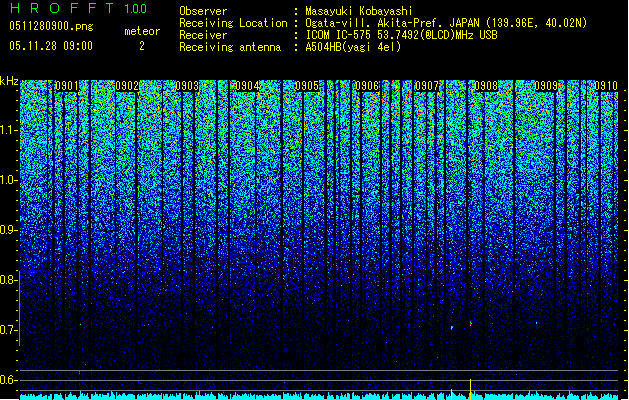Click the 'Receiver' field label

point(203,35)
